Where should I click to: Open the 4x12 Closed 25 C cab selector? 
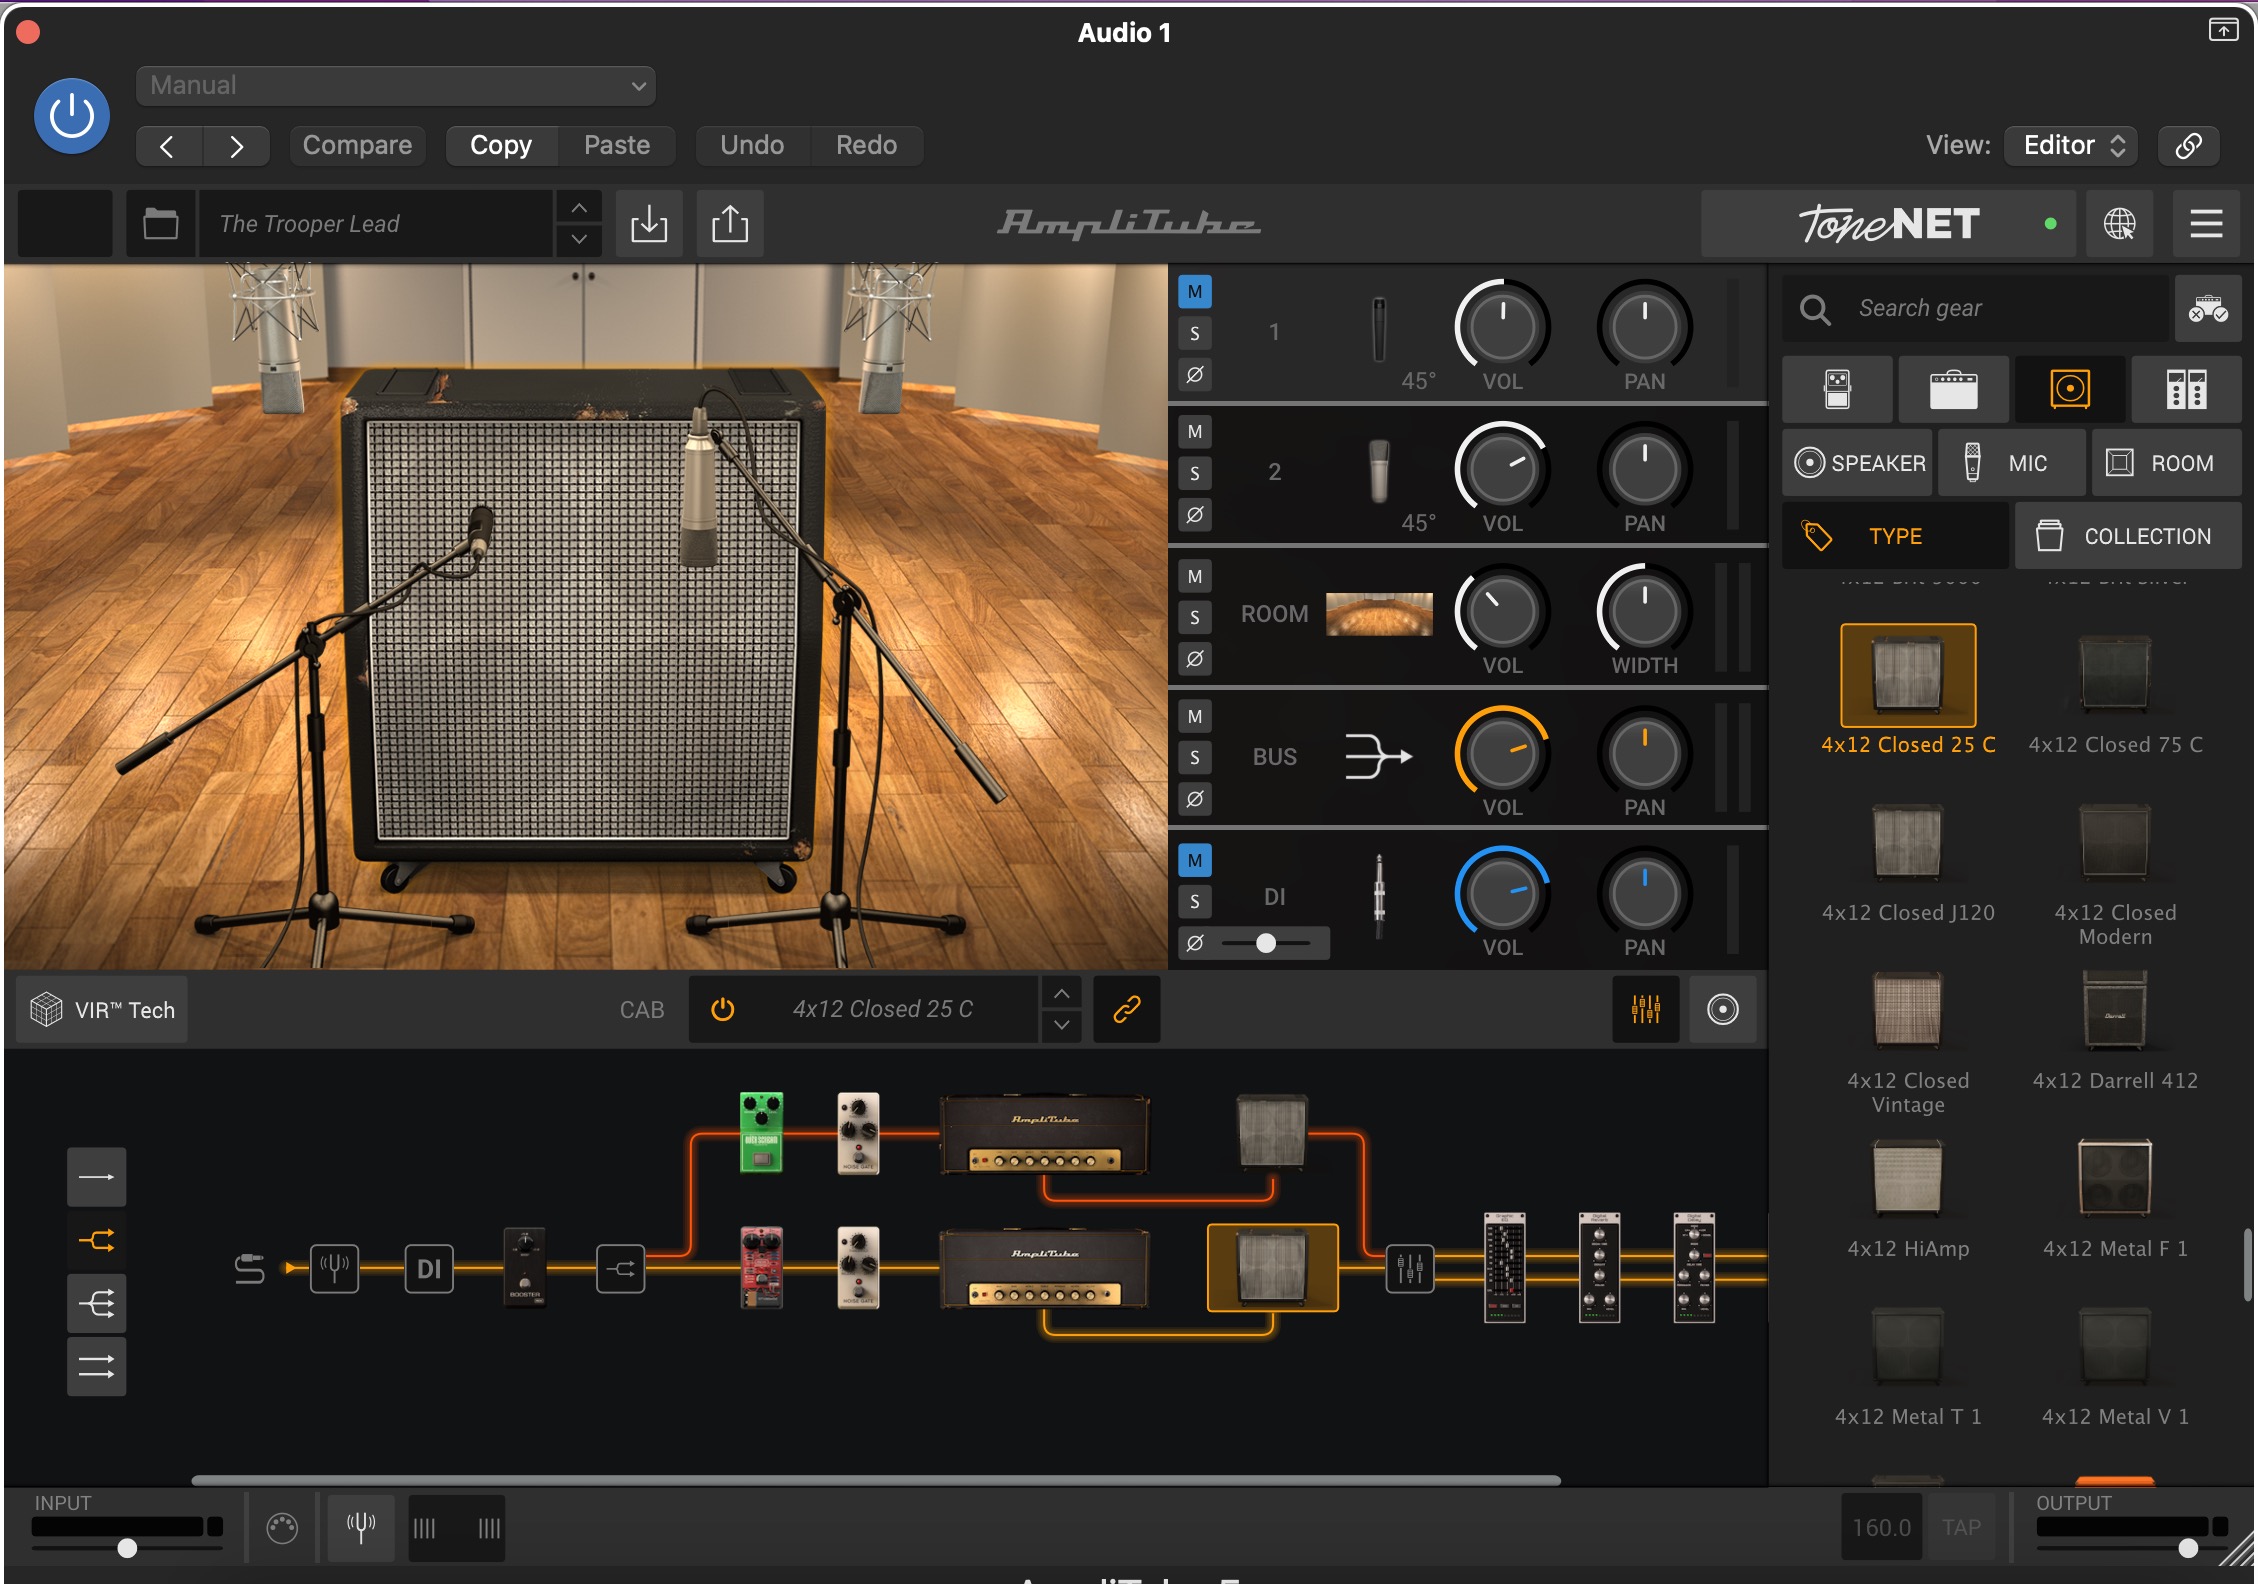point(882,1010)
